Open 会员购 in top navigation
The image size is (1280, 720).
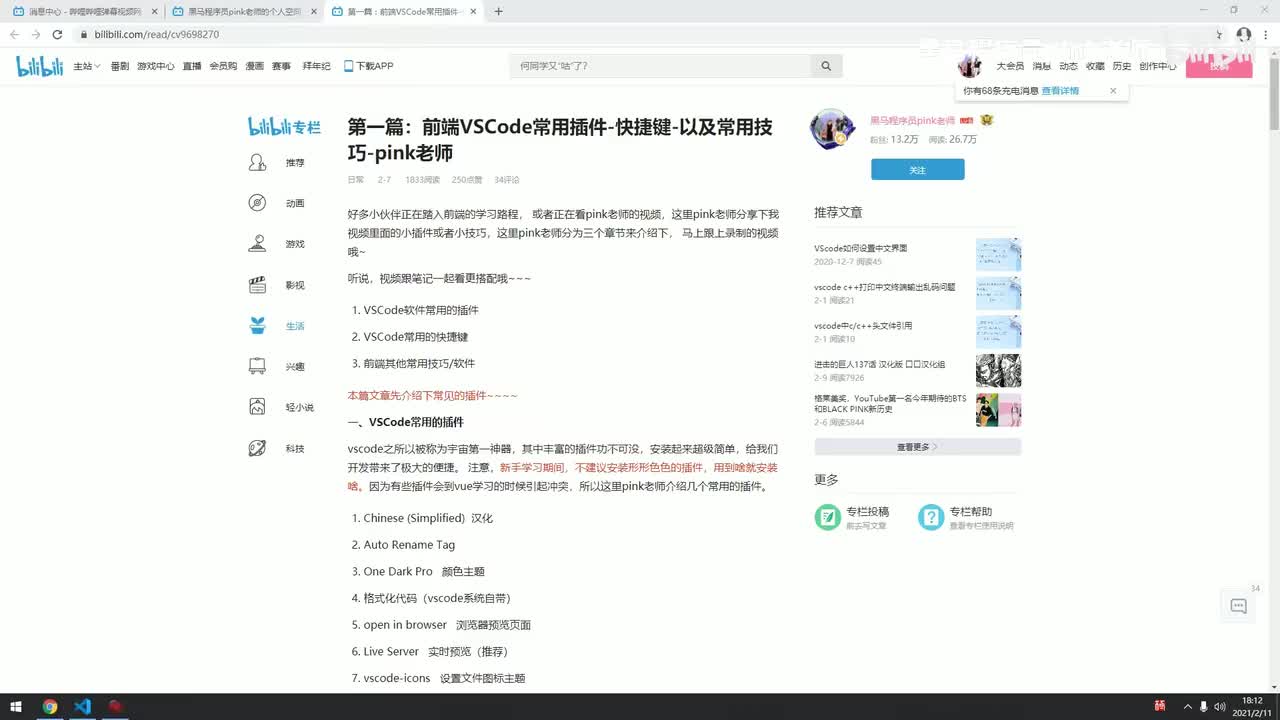pos(223,66)
